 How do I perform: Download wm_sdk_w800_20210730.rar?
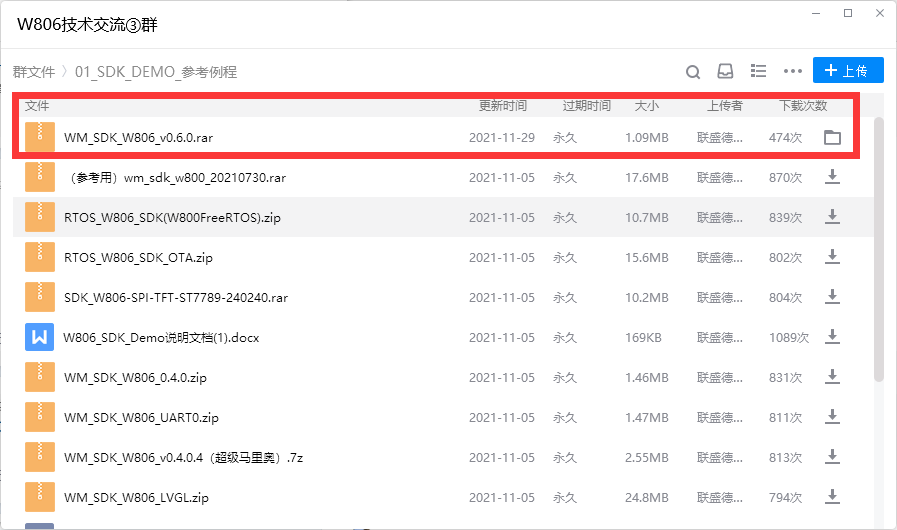(832, 177)
